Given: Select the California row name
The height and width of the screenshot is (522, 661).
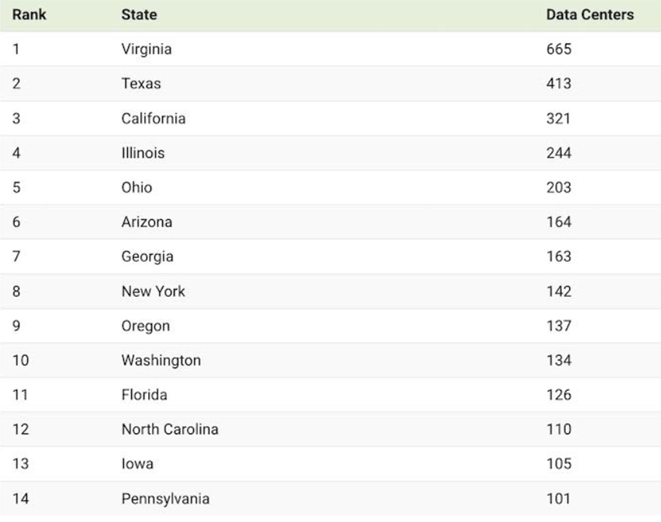Looking at the screenshot, I should pyautogui.click(x=153, y=118).
